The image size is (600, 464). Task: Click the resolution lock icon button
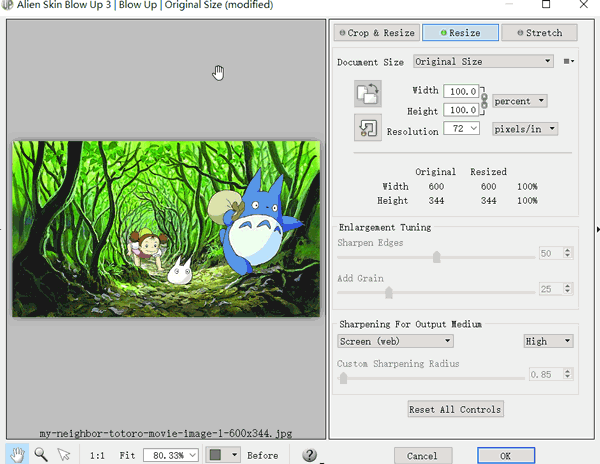(367, 127)
